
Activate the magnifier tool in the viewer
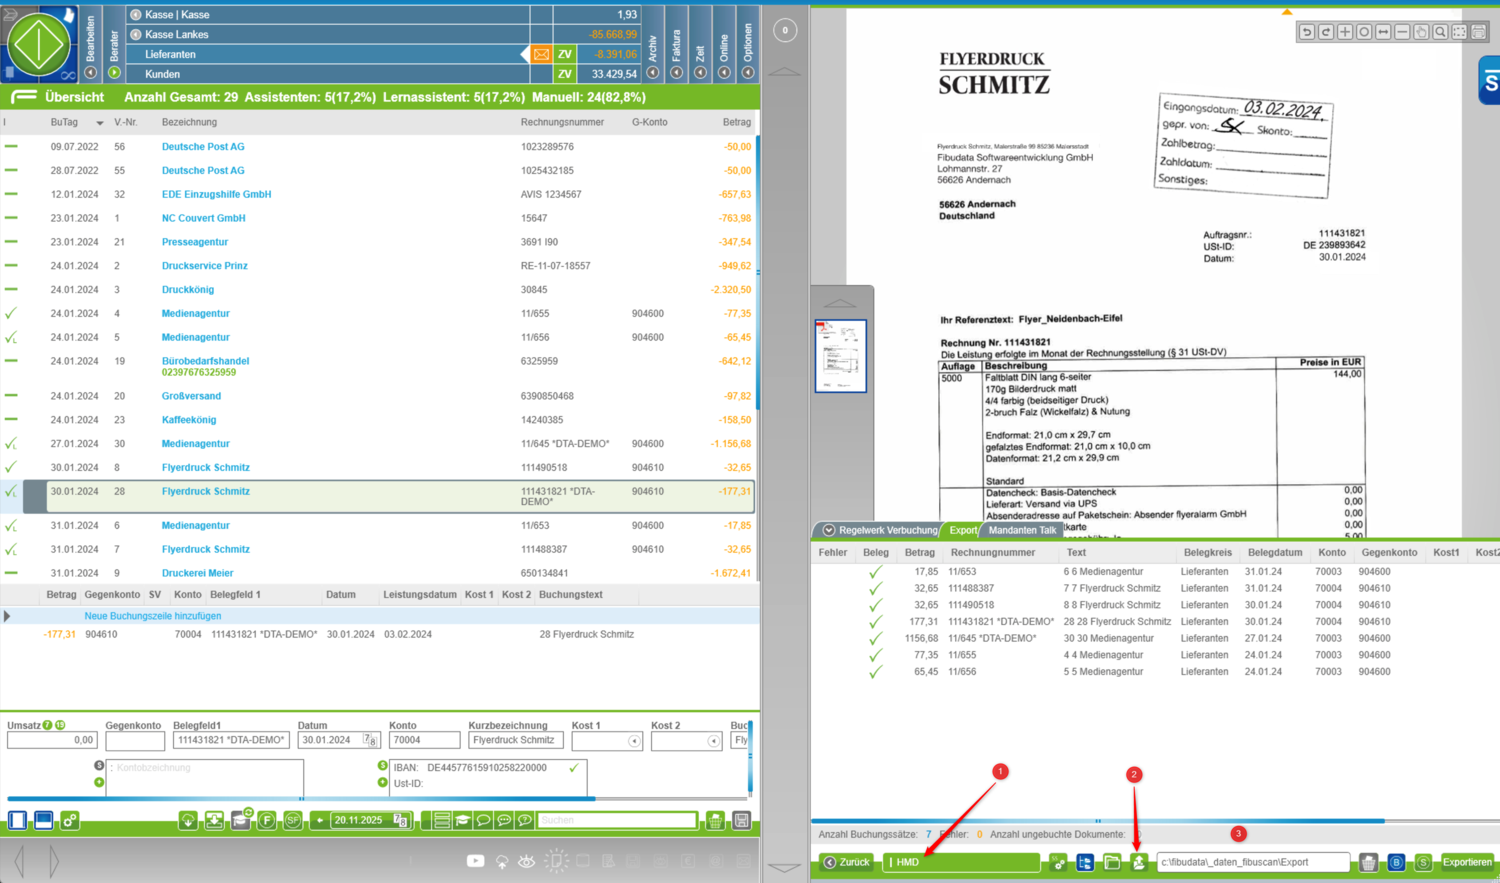point(1440,32)
